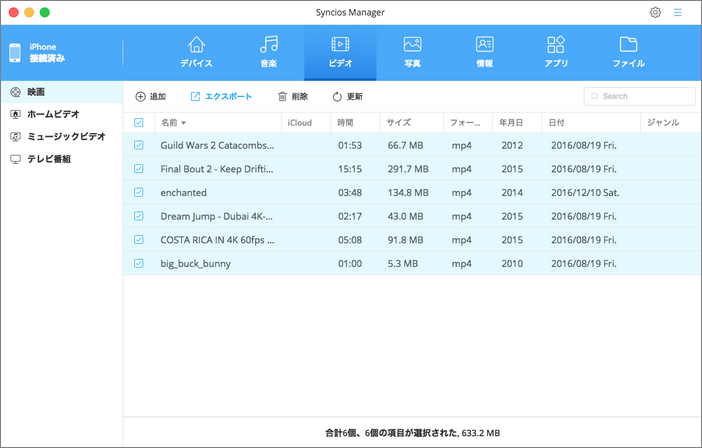Image resolution: width=702 pixels, height=448 pixels.
Task: Click the '5.3 MB' size cell
Action: (402, 264)
